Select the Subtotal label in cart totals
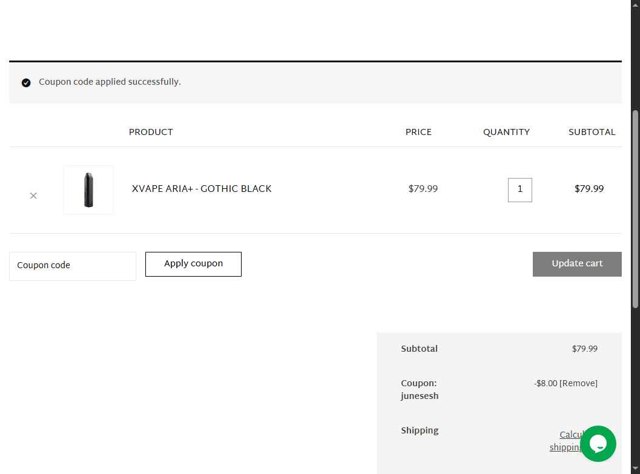This screenshot has width=640, height=474. pos(419,349)
